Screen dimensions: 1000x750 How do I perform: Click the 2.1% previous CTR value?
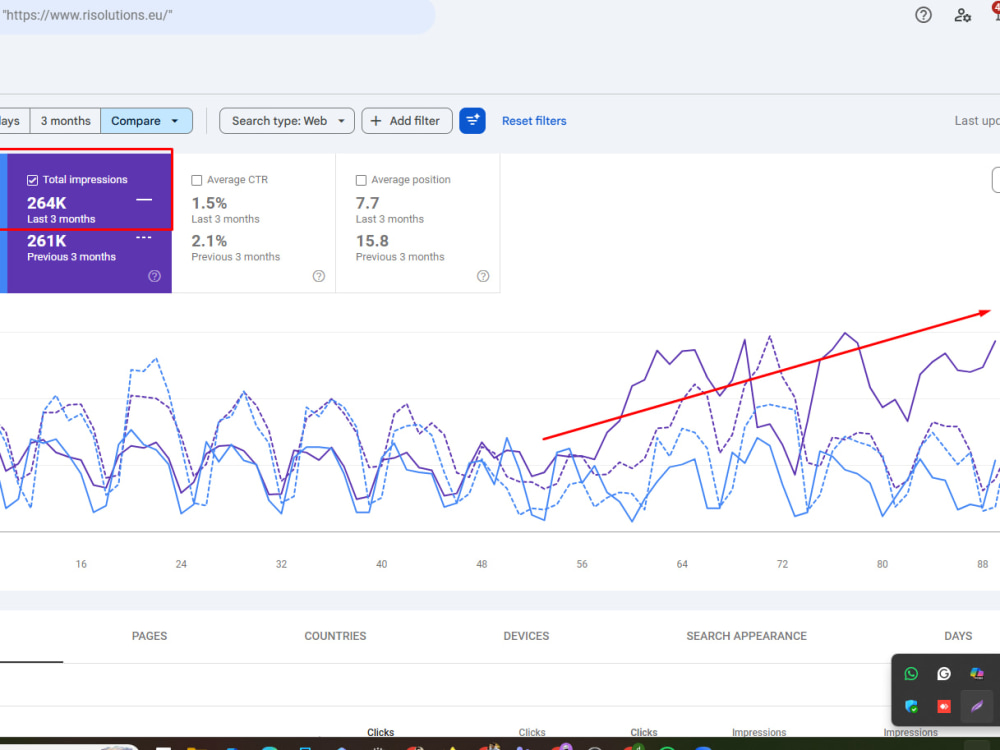click(209, 241)
